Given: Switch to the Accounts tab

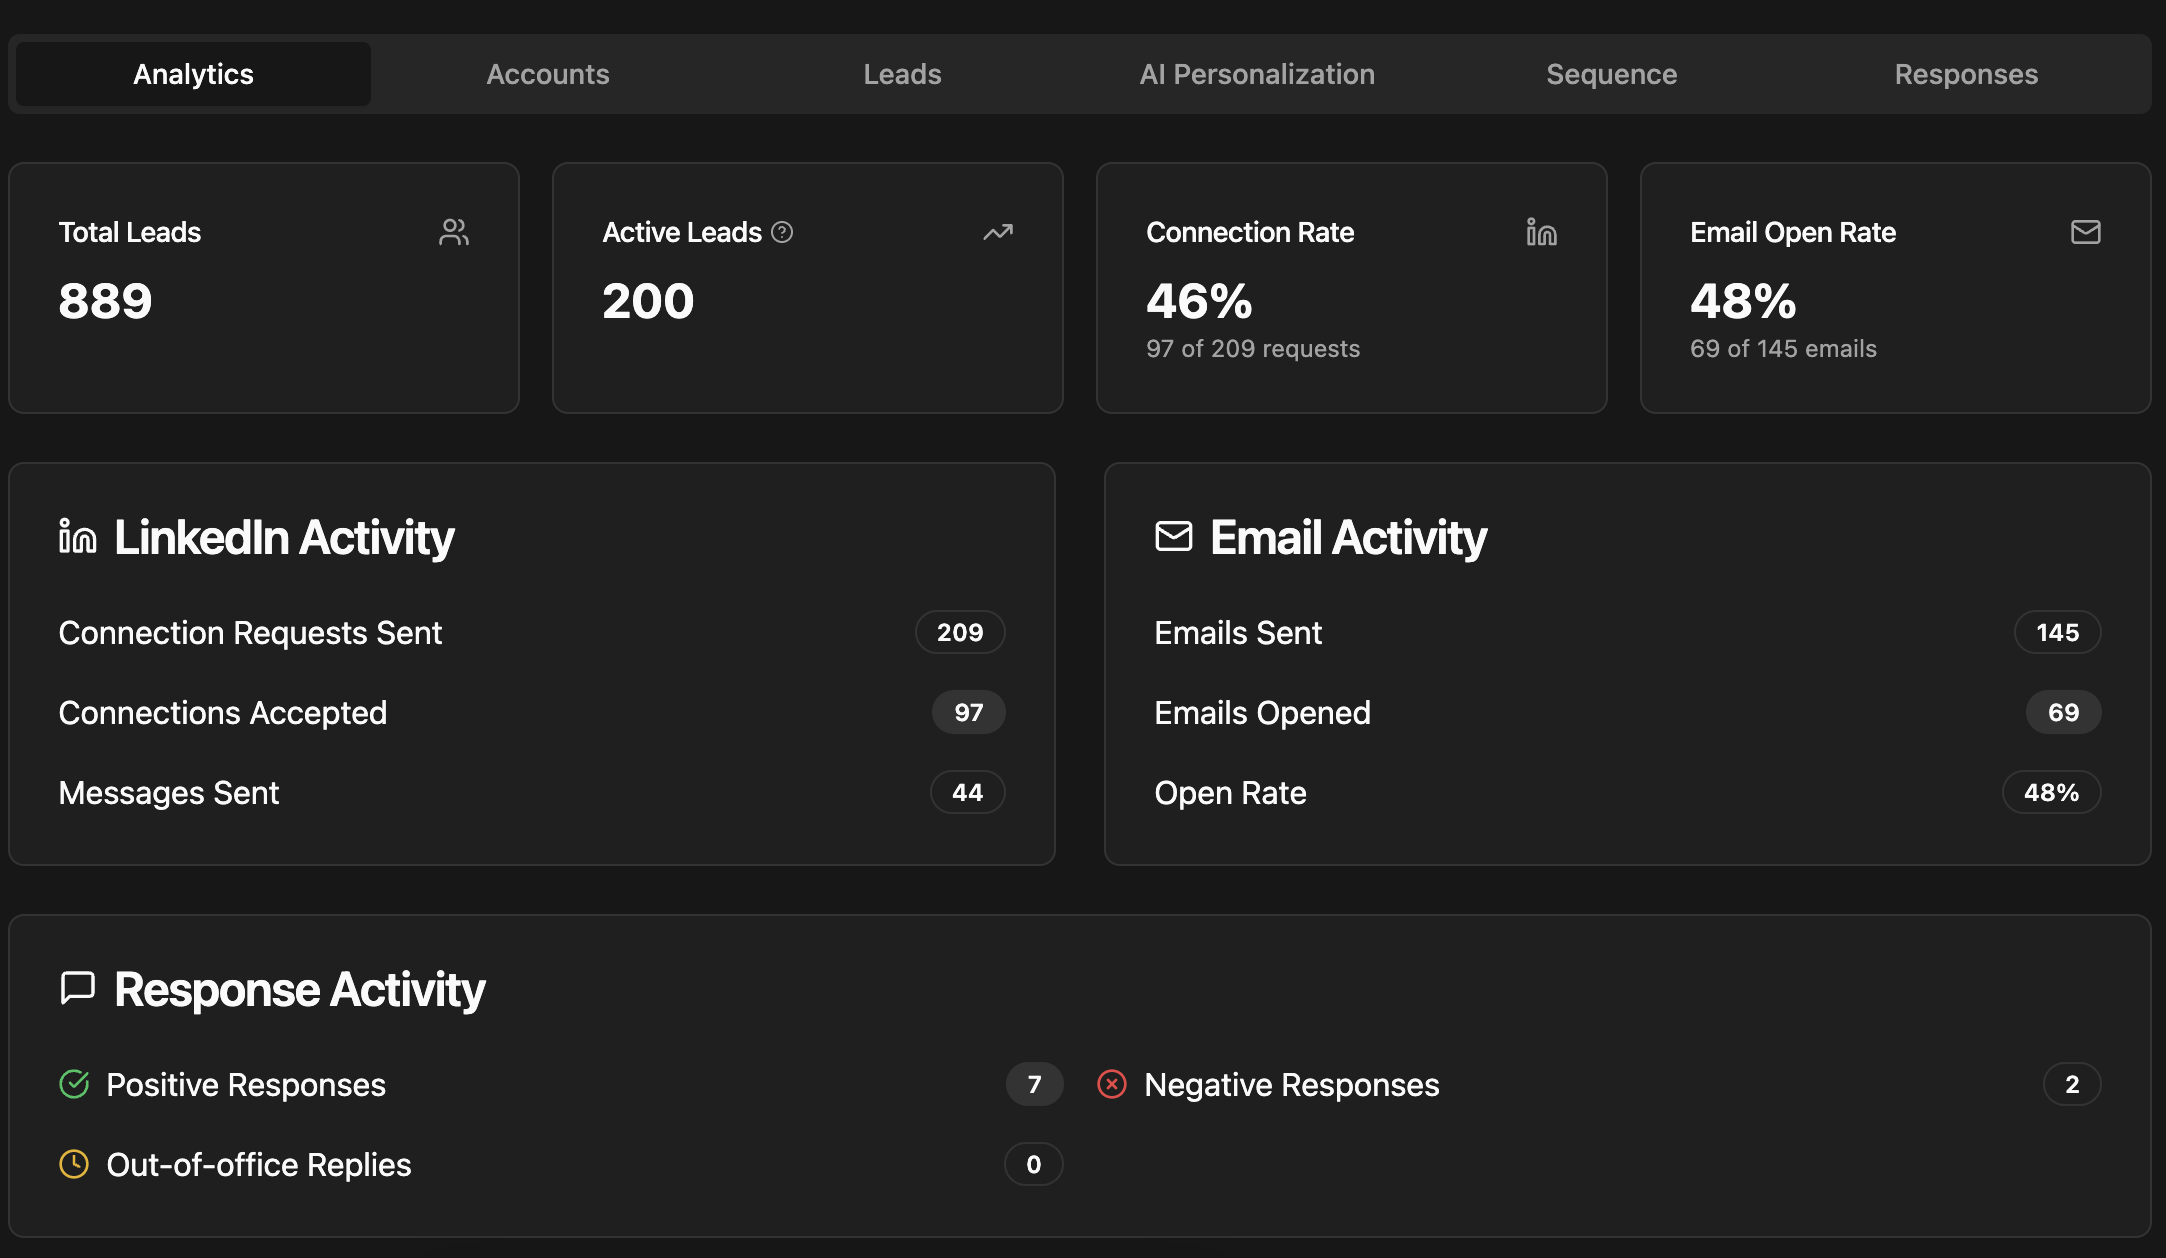Looking at the screenshot, I should click(x=548, y=74).
